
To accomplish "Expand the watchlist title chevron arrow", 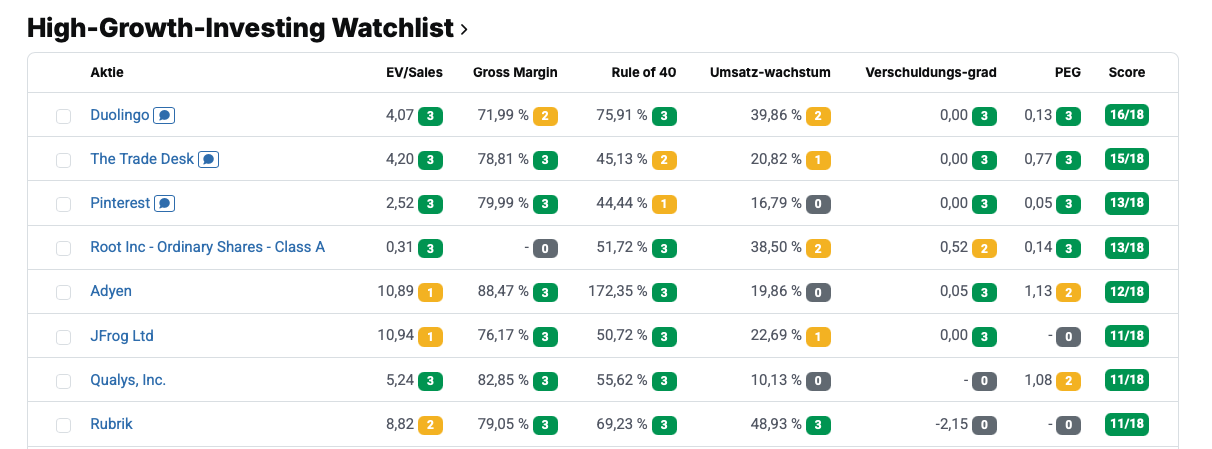I will coord(464,30).
